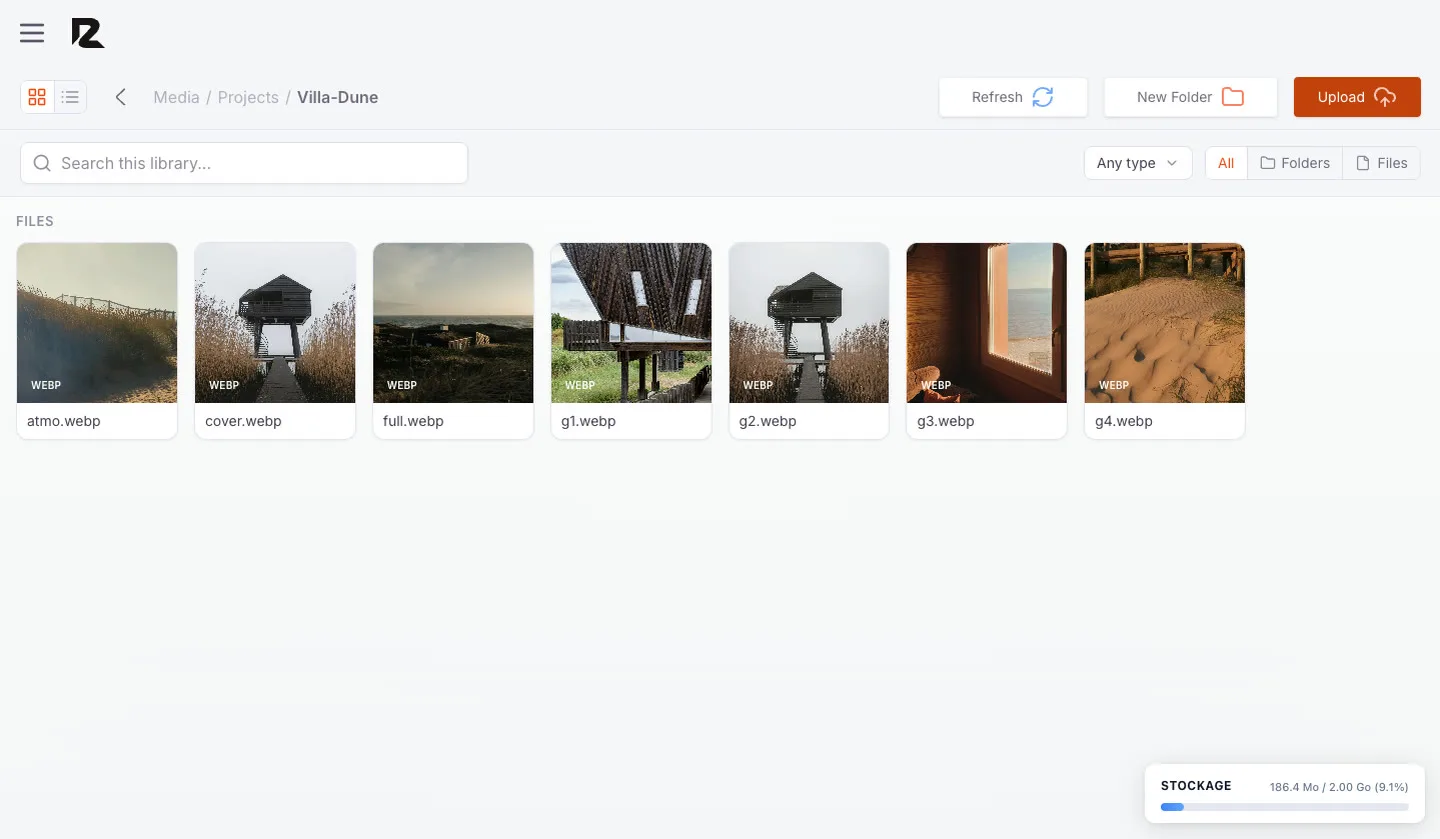Open the cover.webp thumbnail
Image resolution: width=1440 pixels, height=839 pixels.
pyautogui.click(x=275, y=323)
